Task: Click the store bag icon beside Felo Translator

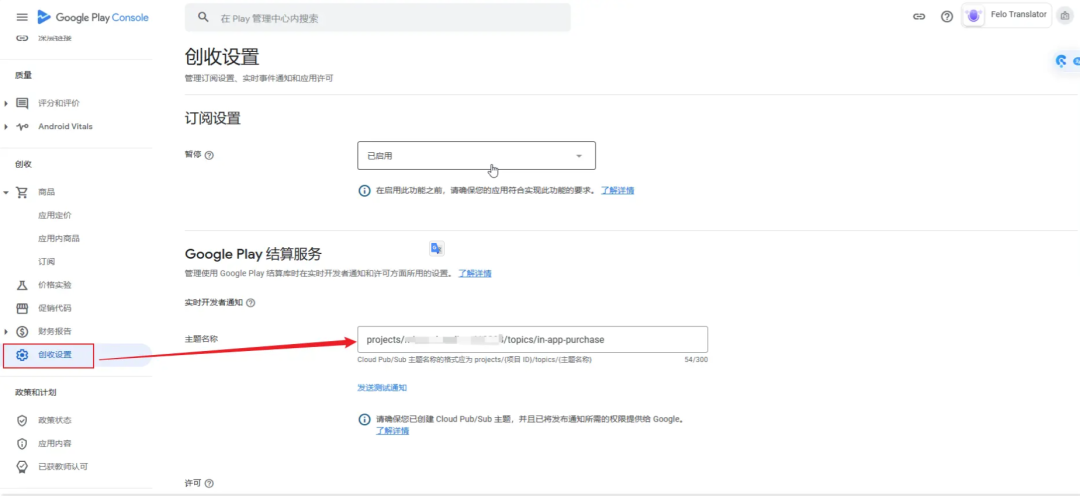Action: [1065, 16]
